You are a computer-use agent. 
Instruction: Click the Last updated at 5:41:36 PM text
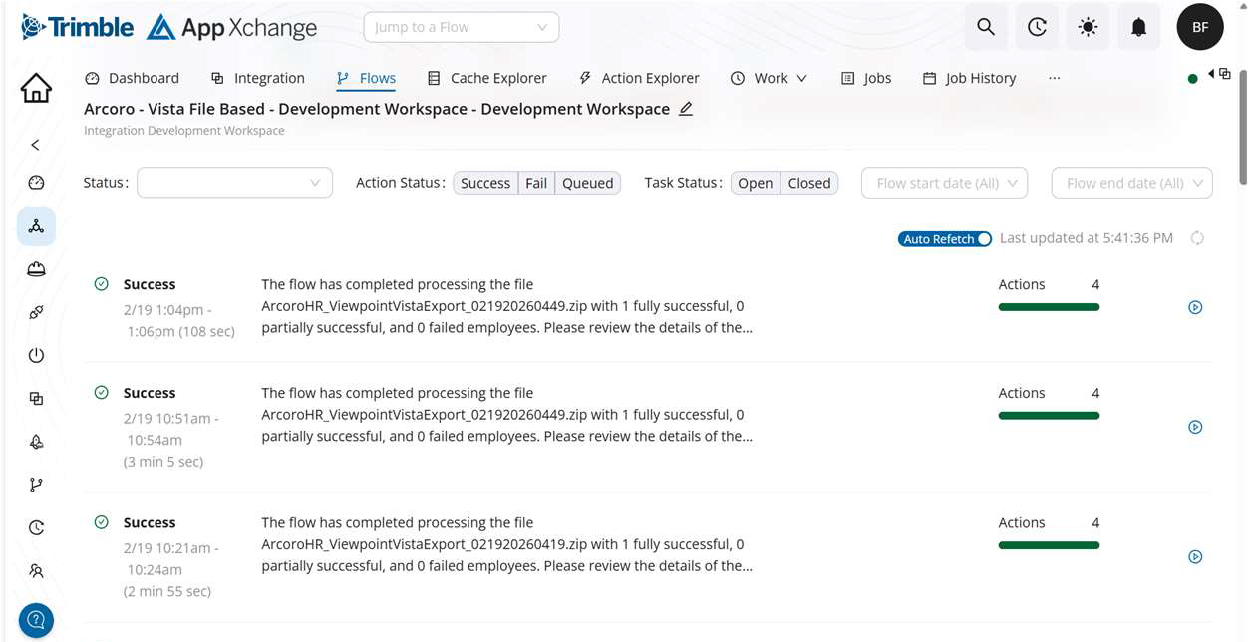click(x=1086, y=238)
